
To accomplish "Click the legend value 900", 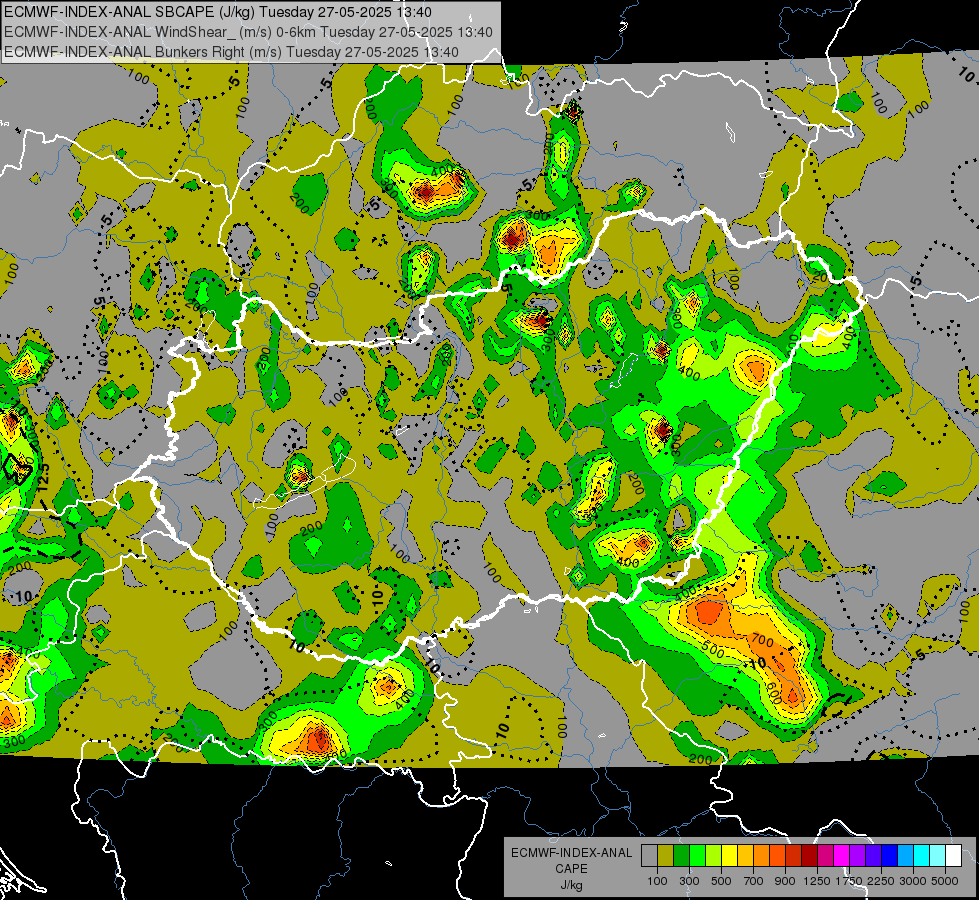I will 785,881.
